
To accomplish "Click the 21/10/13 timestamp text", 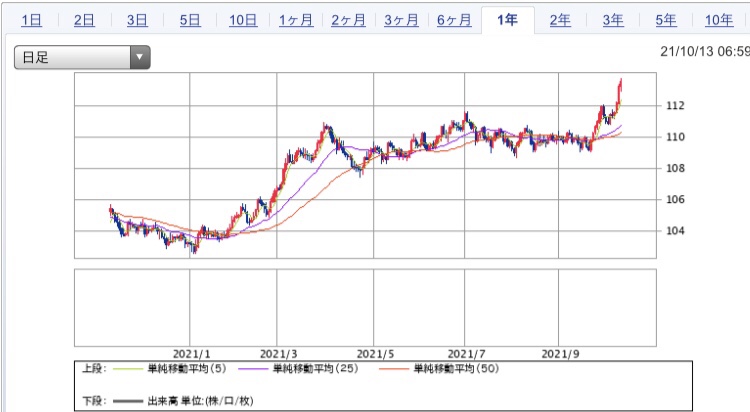I will [705, 52].
